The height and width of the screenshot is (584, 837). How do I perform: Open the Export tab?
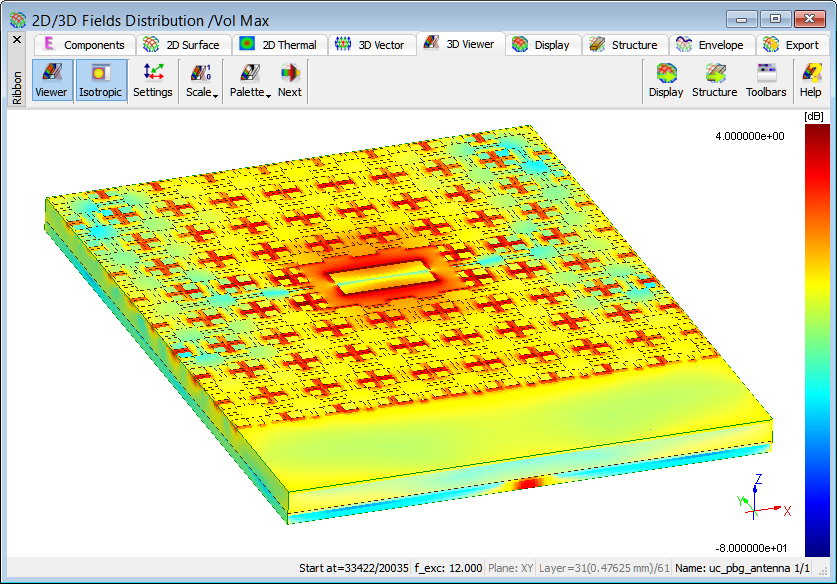pyautogui.click(x=791, y=45)
